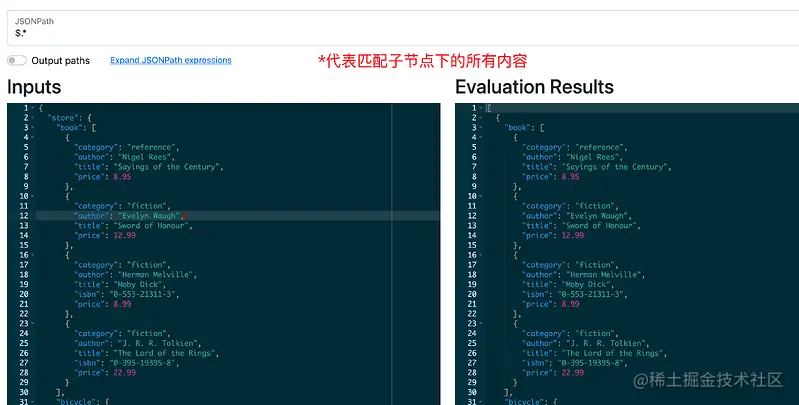Click price 8.95 in Evaluation Results
This screenshot has height=405, width=799.
pyautogui.click(x=570, y=177)
